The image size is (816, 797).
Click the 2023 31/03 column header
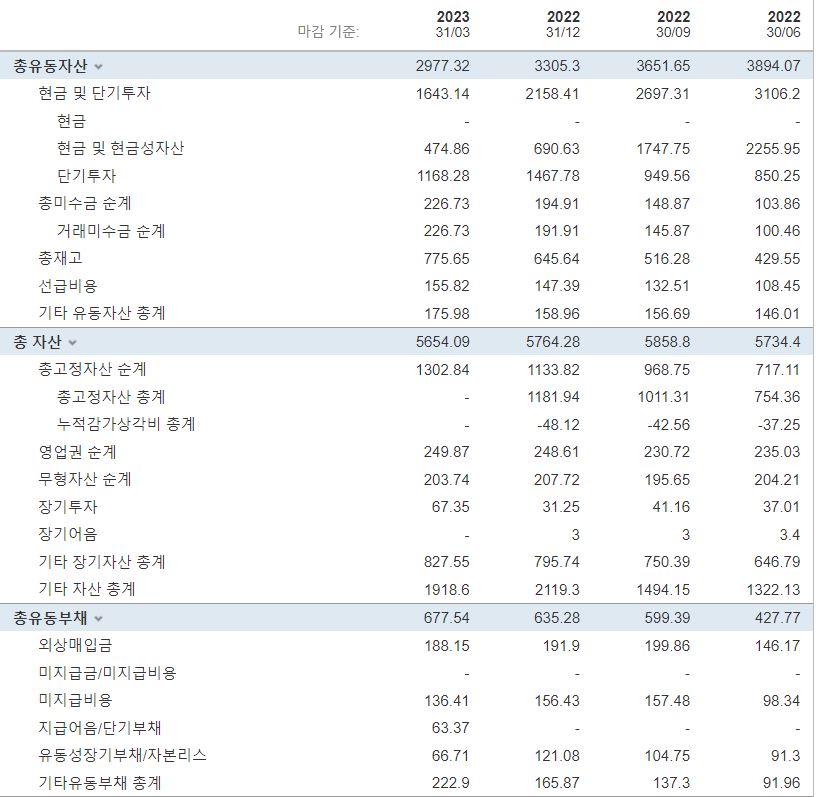[453, 24]
